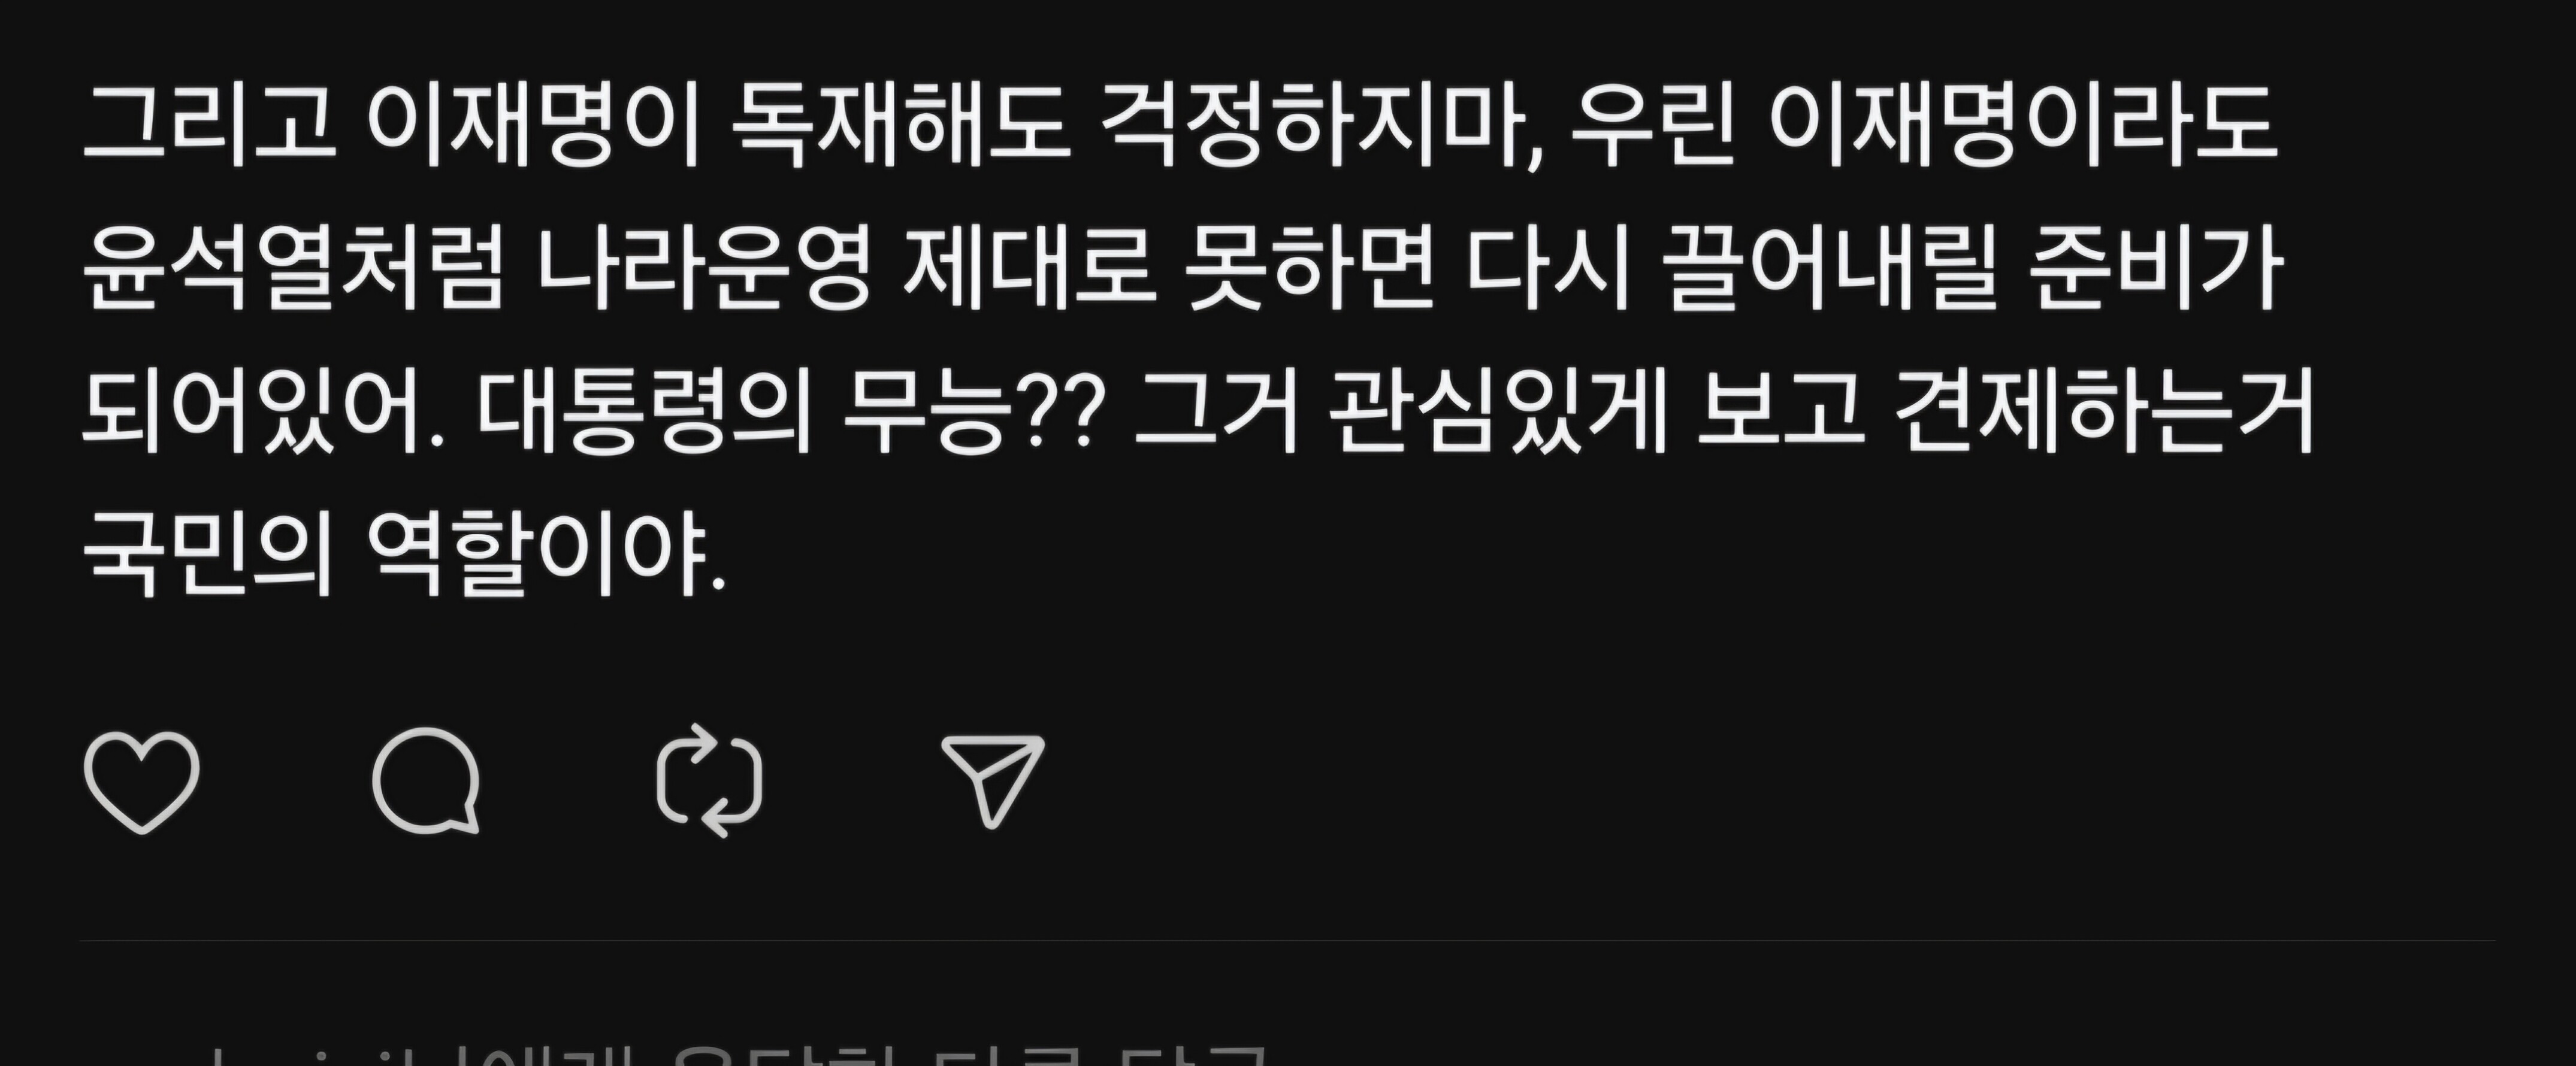Click the divider line below the action icons
The width and height of the screenshot is (2576, 1066).
pyautogui.click(x=1288, y=941)
